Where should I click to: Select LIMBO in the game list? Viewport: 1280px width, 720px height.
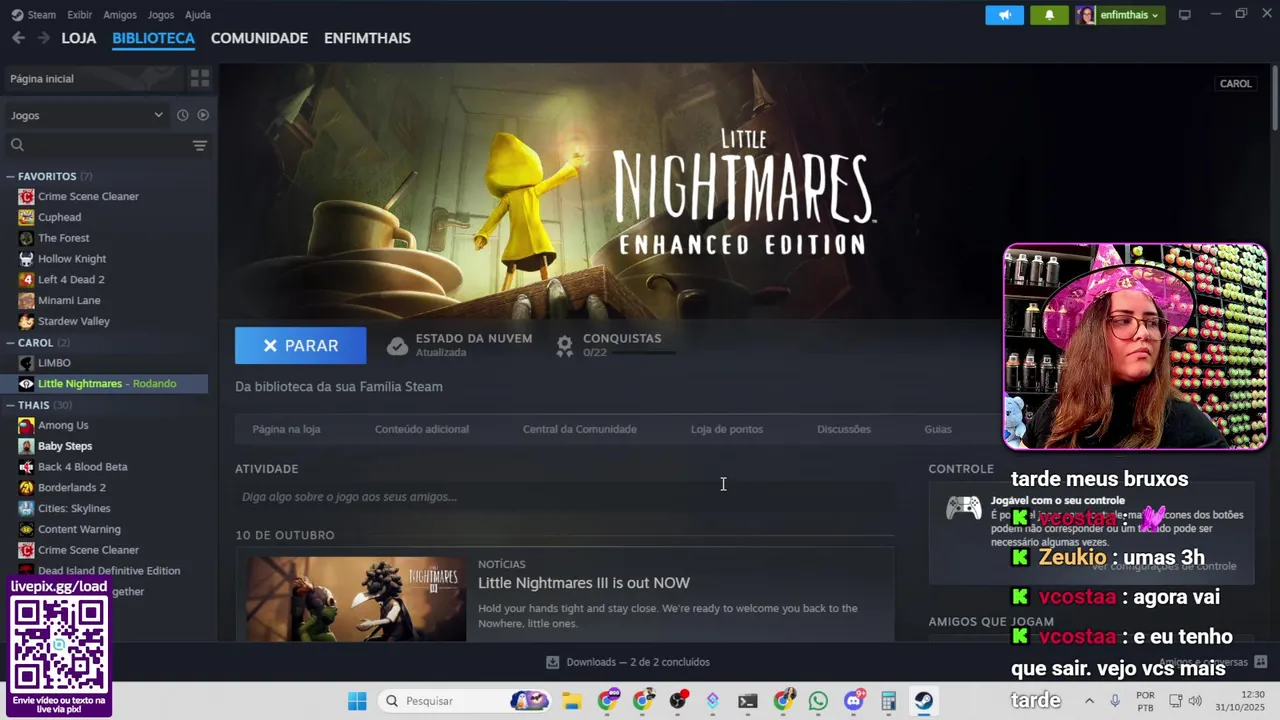(x=54, y=363)
